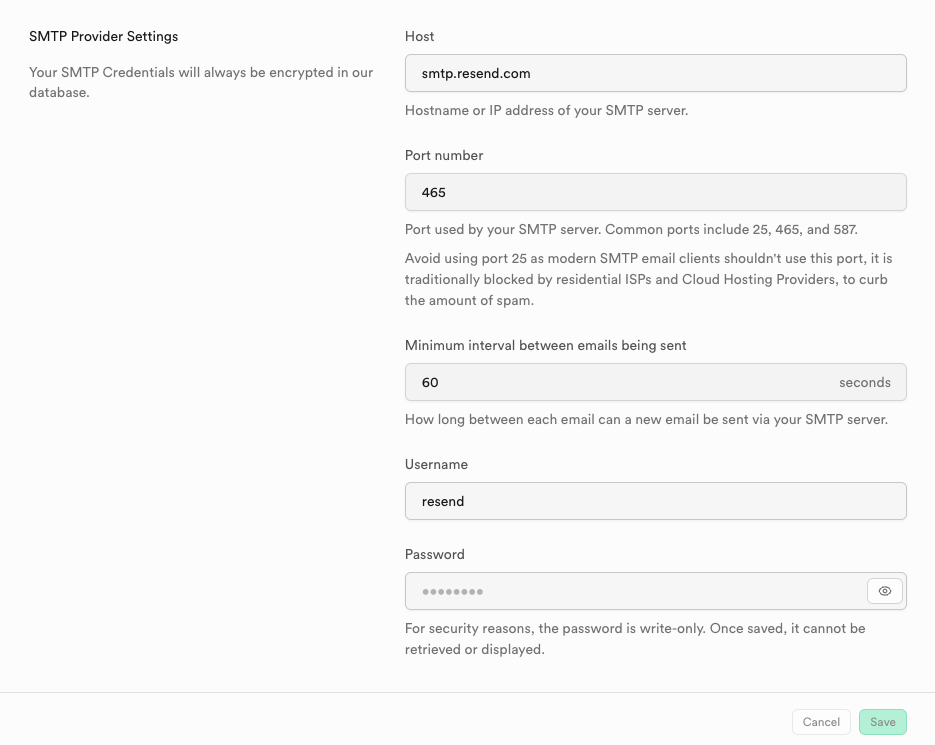The width and height of the screenshot is (935, 745).
Task: Click the Avoid using port 25 notice
Action: pyautogui.click(x=646, y=279)
